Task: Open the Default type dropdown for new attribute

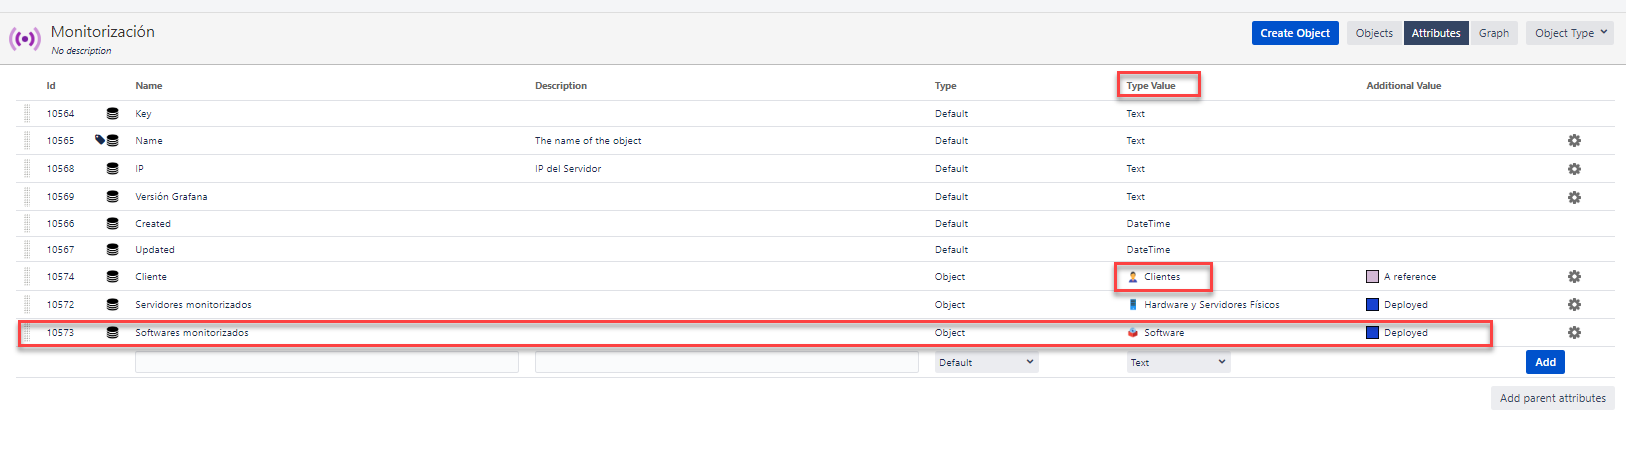Action: pyautogui.click(x=987, y=362)
